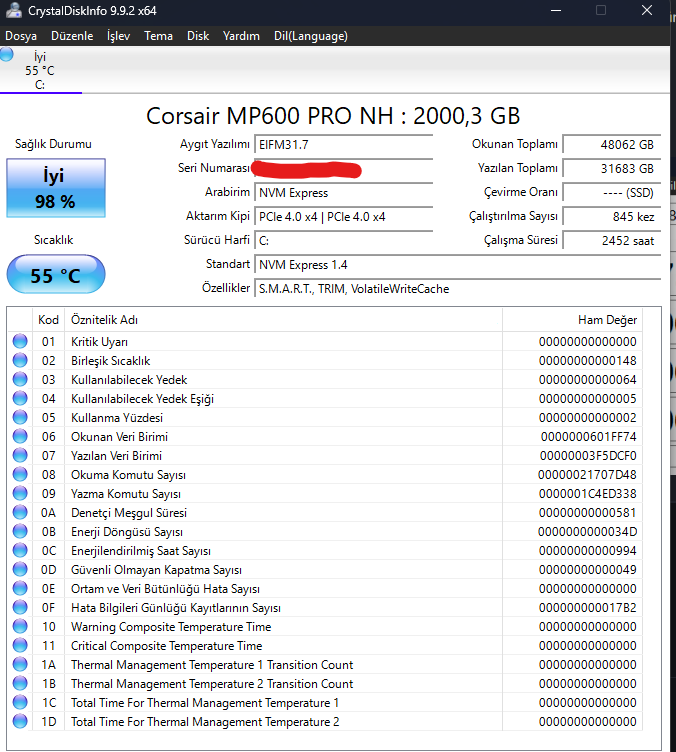Select the C: drive tab showing İyi 55 °C
This screenshot has height=752, width=676.
pos(41,70)
